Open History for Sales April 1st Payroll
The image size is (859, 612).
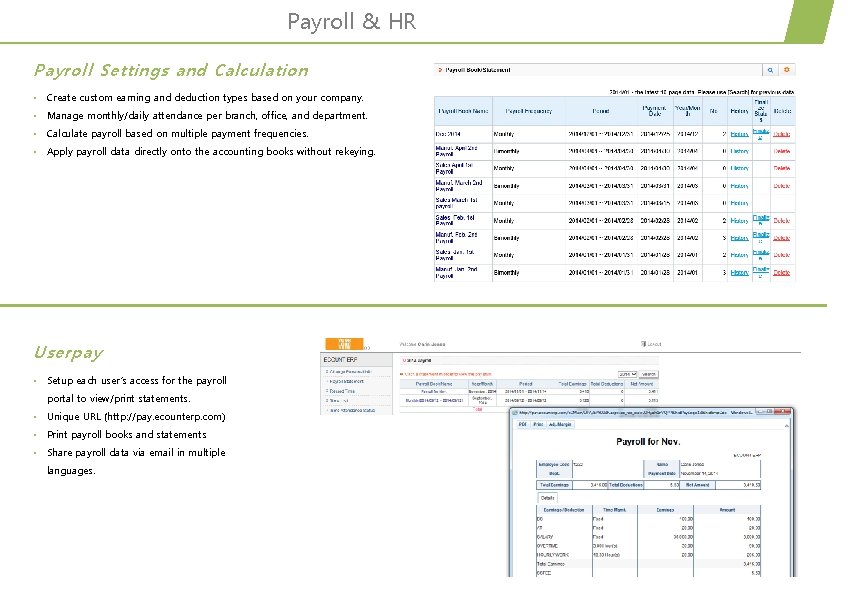pos(739,168)
